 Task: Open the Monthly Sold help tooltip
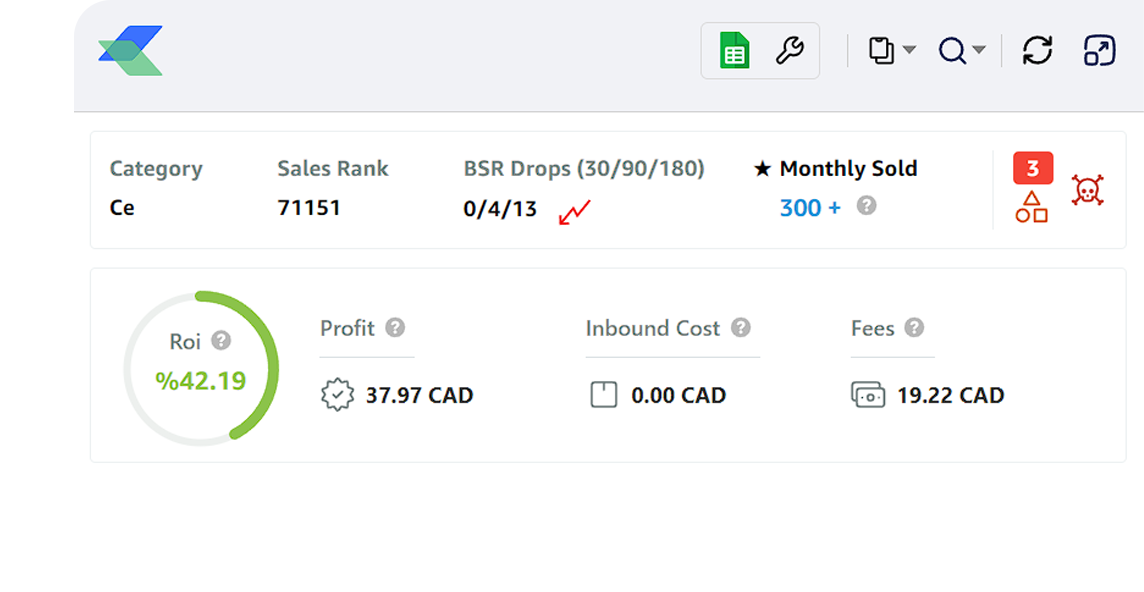[x=866, y=207]
